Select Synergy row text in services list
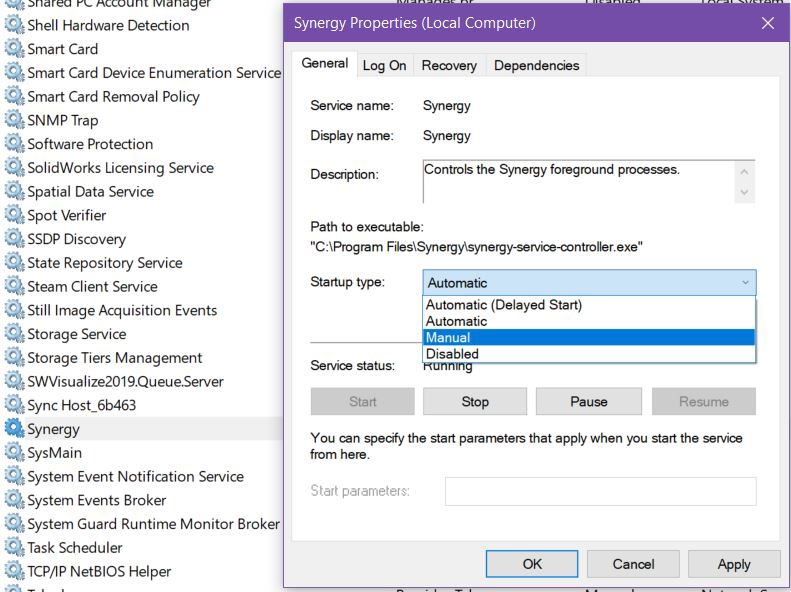The image size is (791, 592). 53,429
